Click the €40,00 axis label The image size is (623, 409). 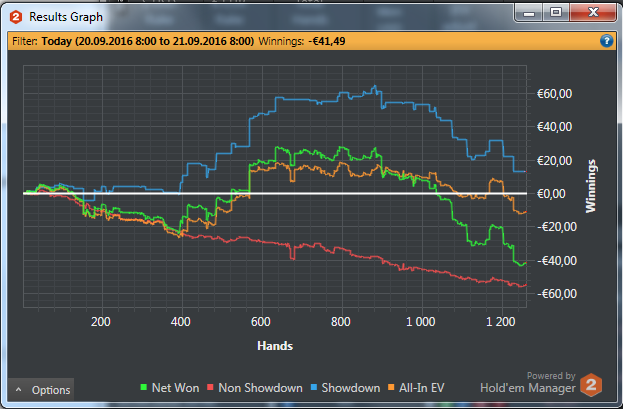554,127
